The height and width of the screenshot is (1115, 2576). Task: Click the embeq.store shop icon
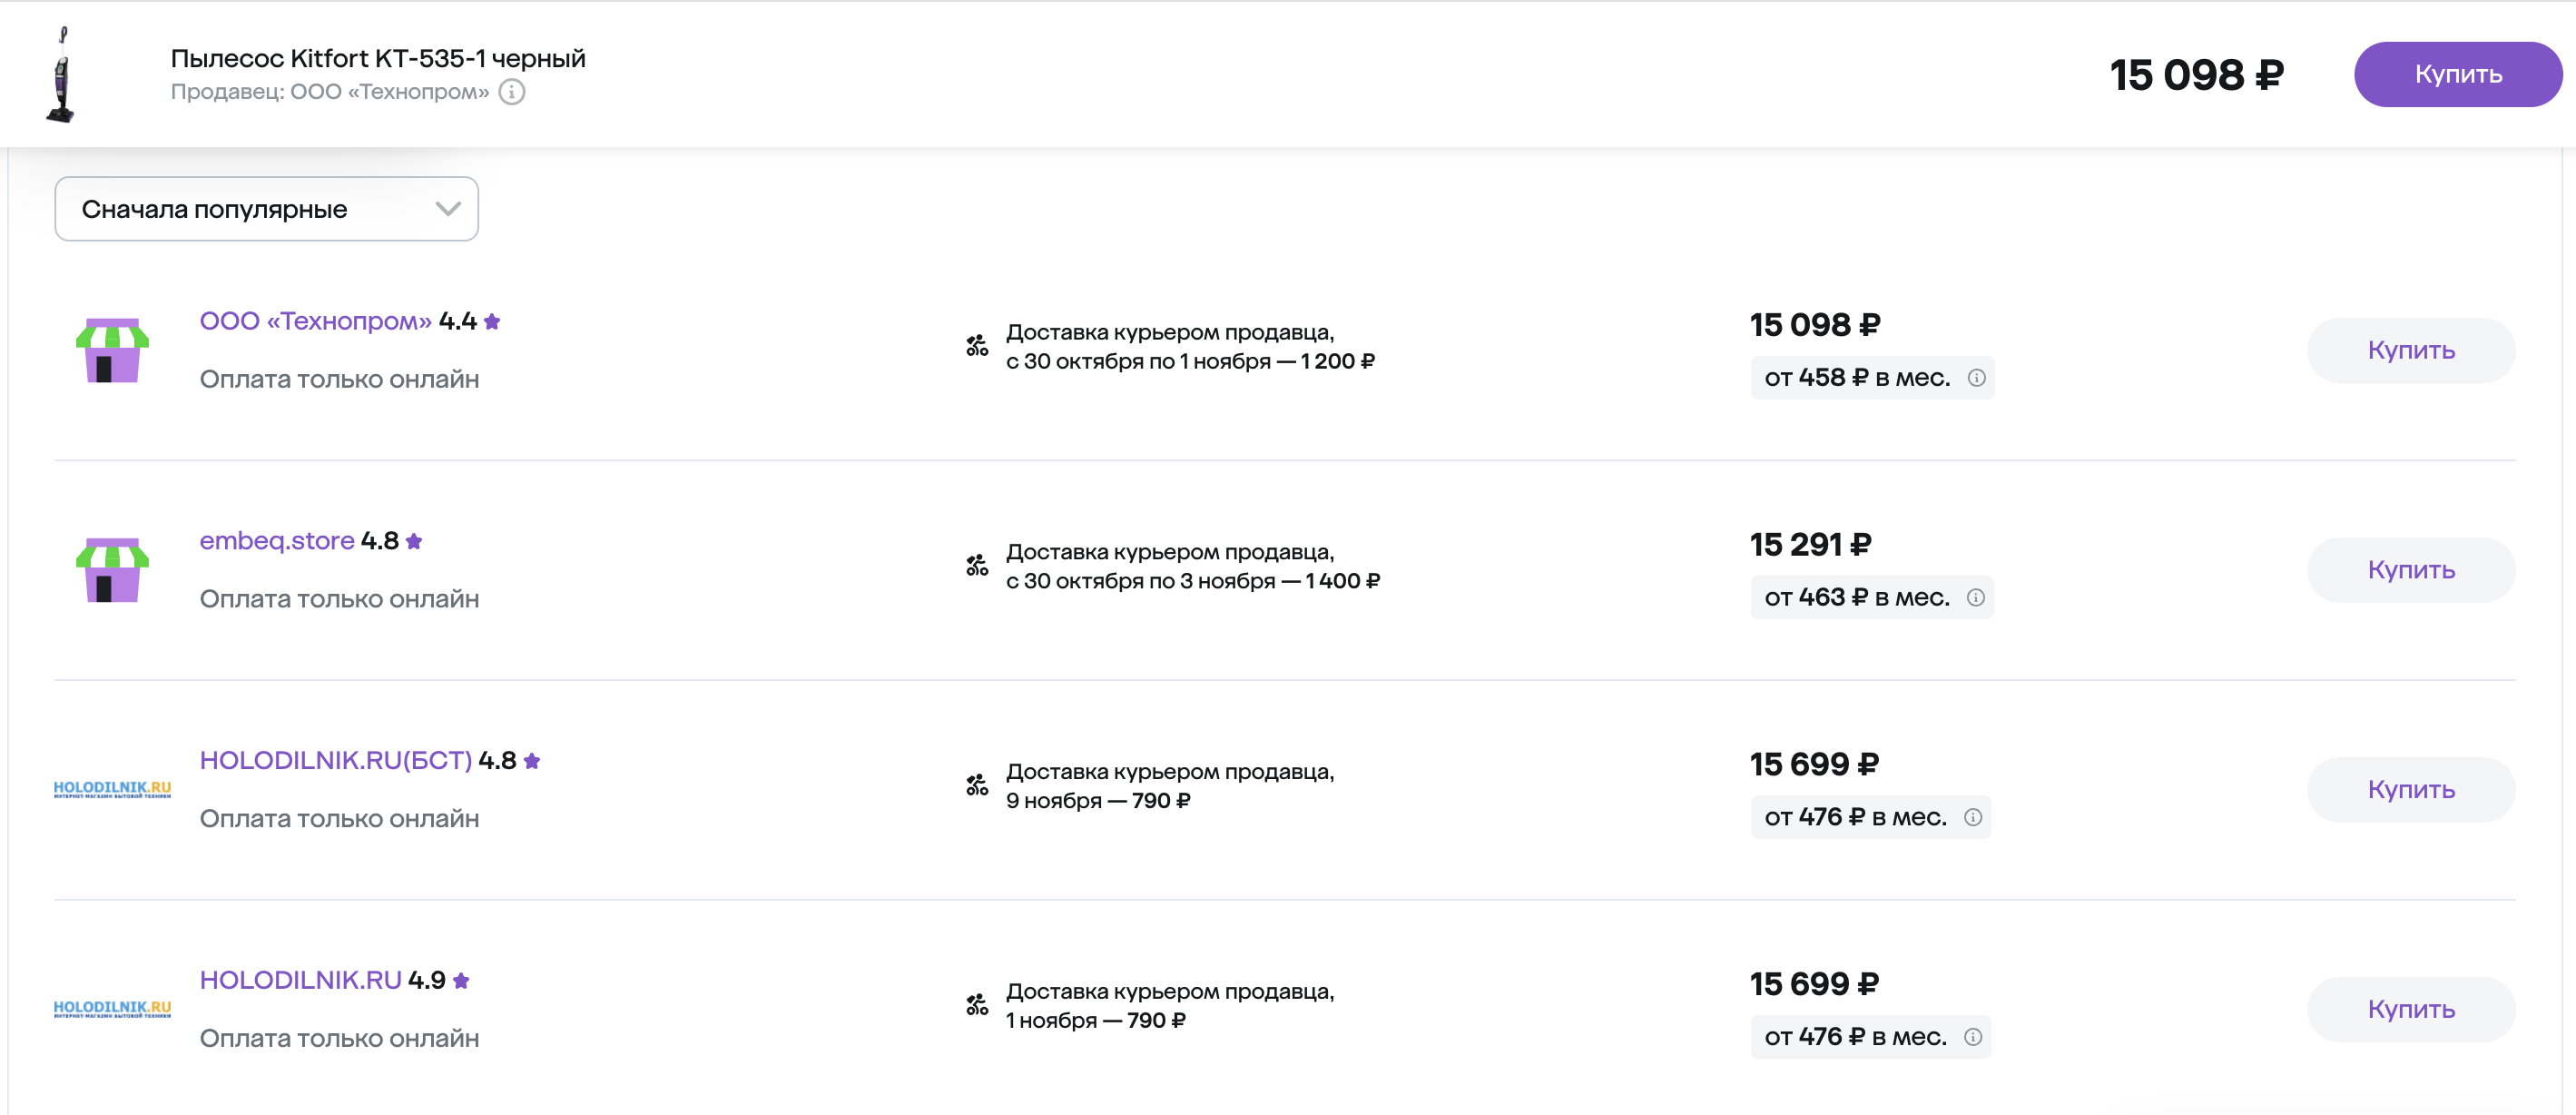pos(112,570)
